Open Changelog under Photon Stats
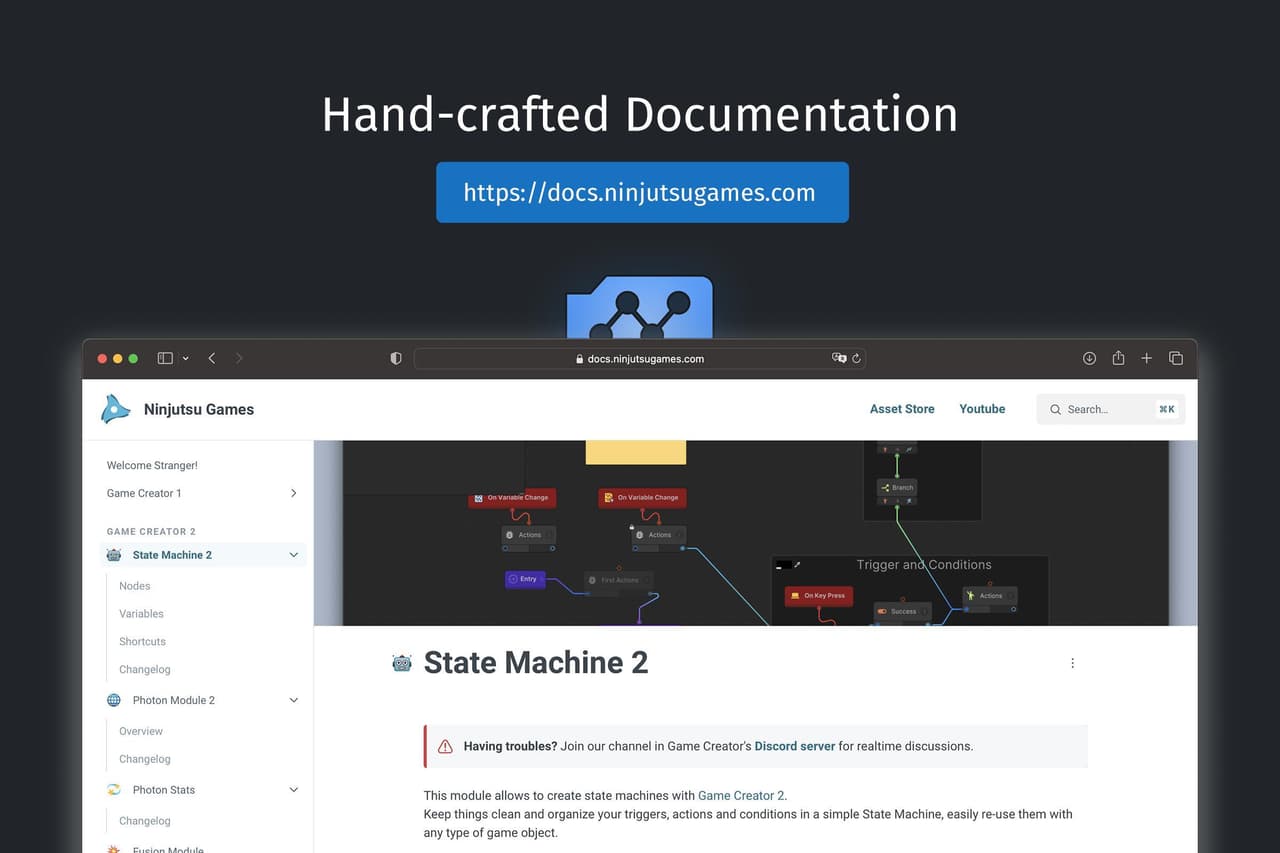Image resolution: width=1280 pixels, height=853 pixels. pyautogui.click(x=145, y=821)
